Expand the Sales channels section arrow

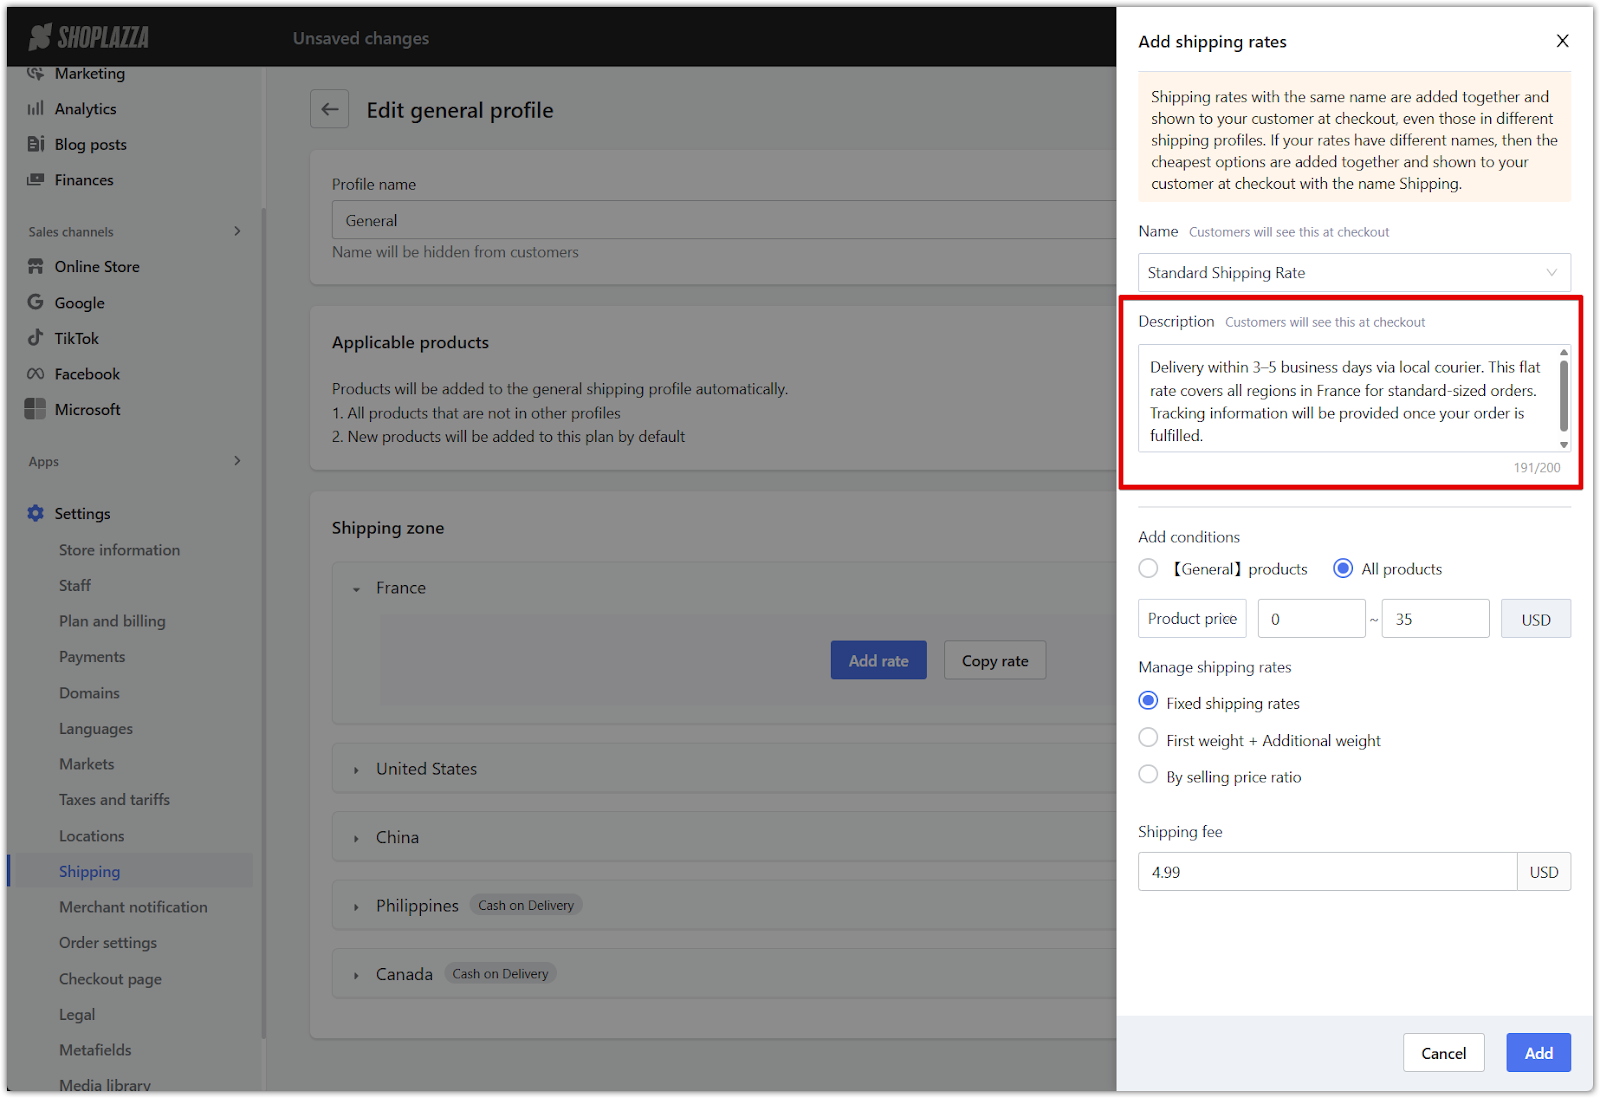(x=237, y=231)
